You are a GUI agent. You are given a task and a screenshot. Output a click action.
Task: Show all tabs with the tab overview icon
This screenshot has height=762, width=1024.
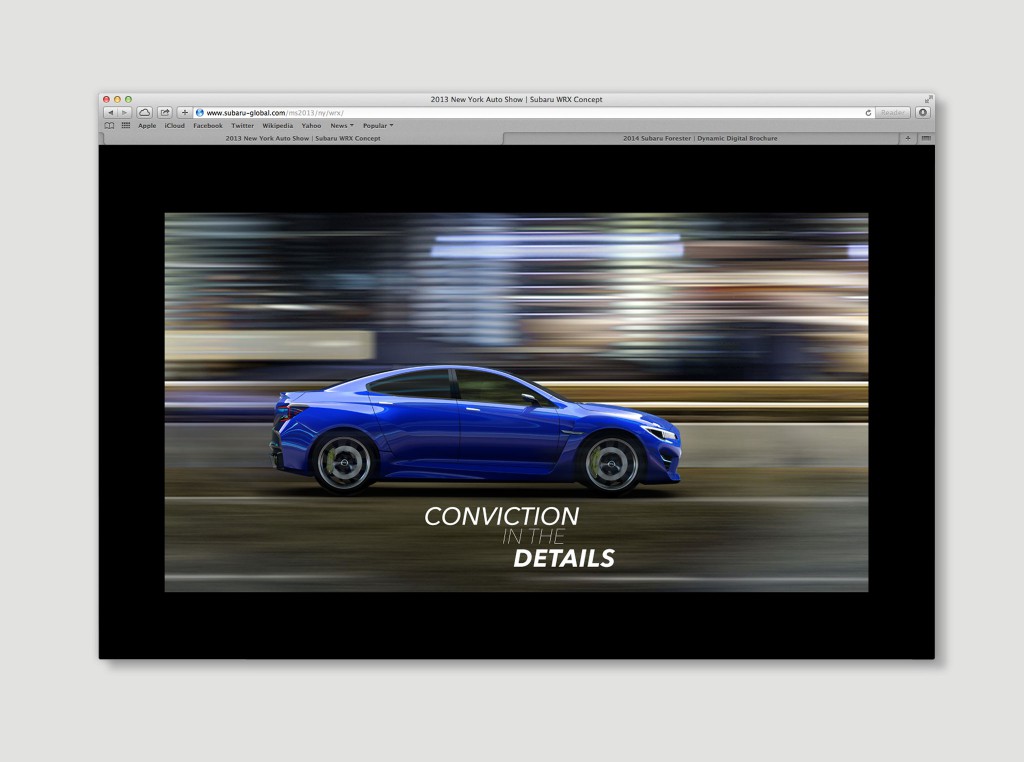coord(925,138)
